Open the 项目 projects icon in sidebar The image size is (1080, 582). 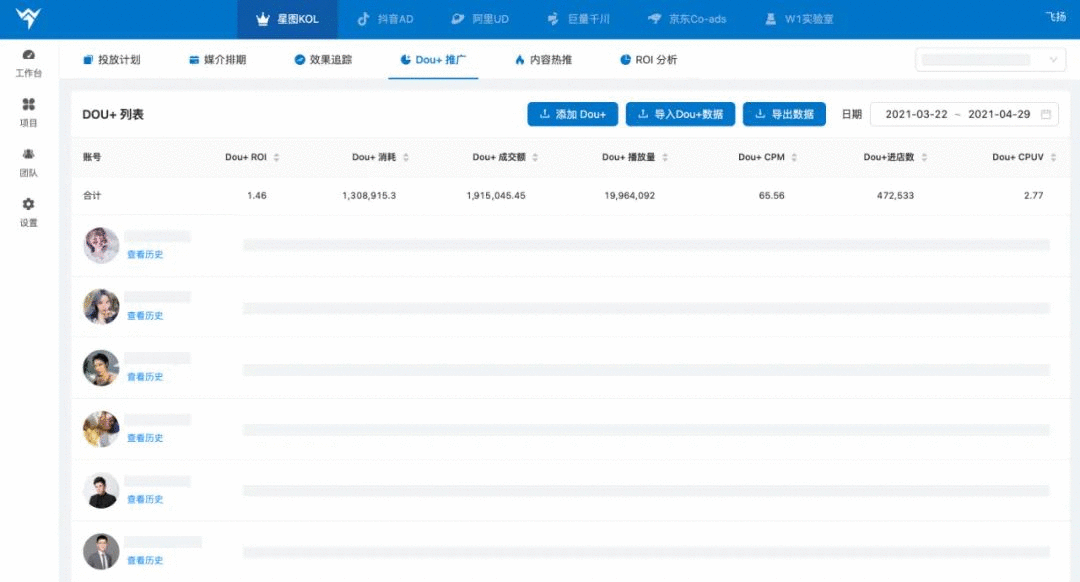(x=28, y=104)
